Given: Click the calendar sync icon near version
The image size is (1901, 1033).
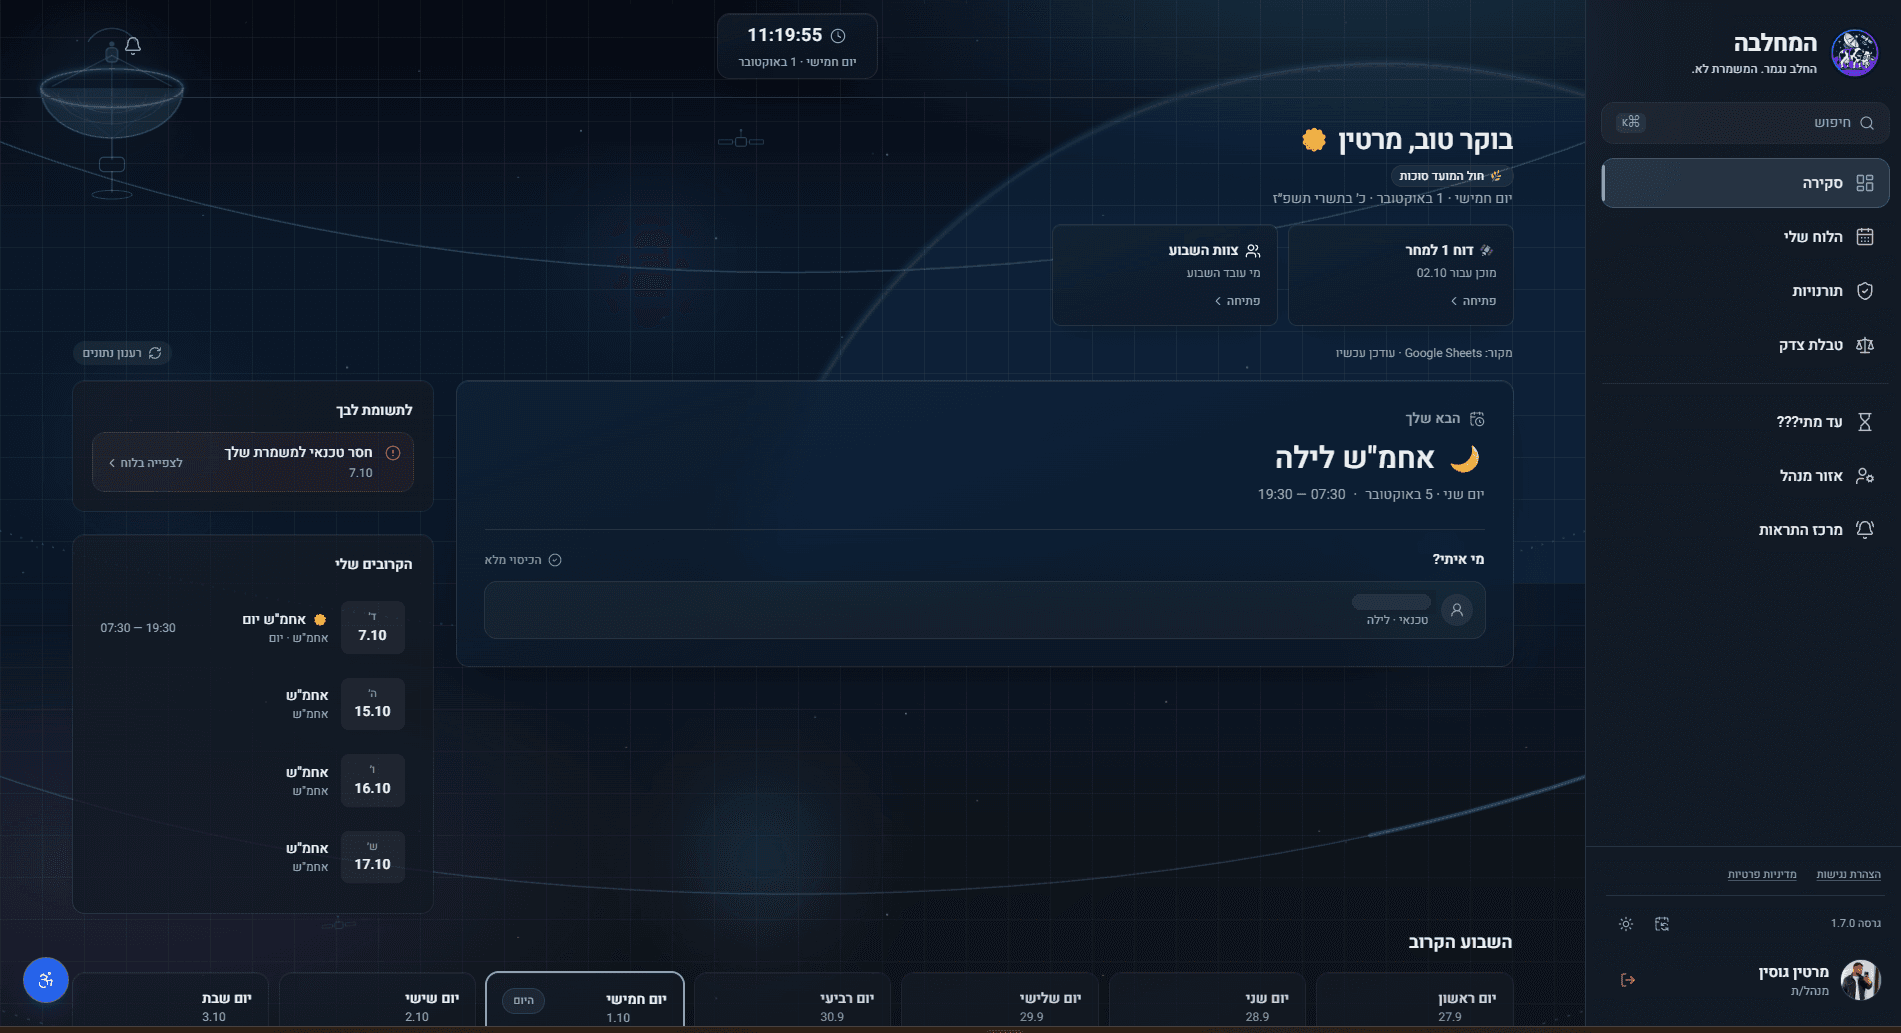Looking at the screenshot, I should (1662, 924).
